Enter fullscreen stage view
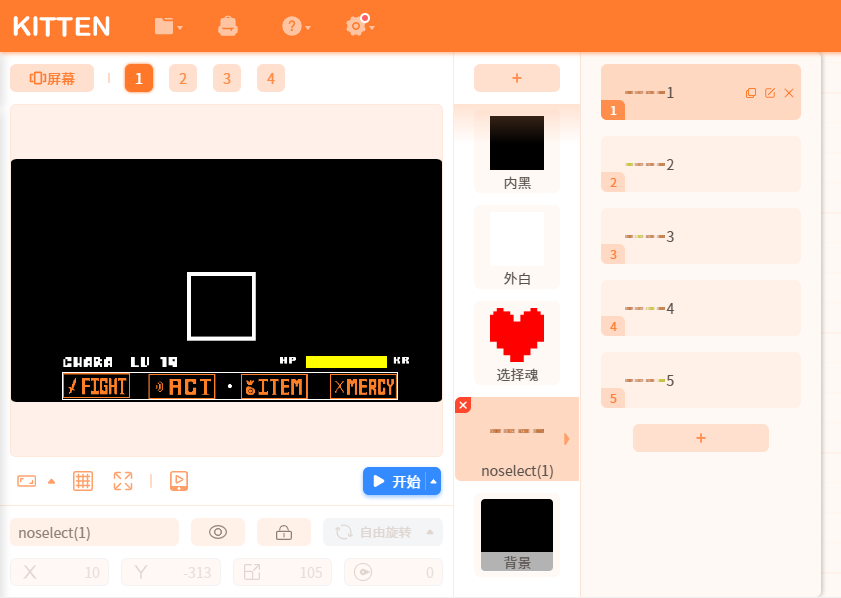Image resolution: width=841 pixels, height=598 pixels. coord(123,481)
